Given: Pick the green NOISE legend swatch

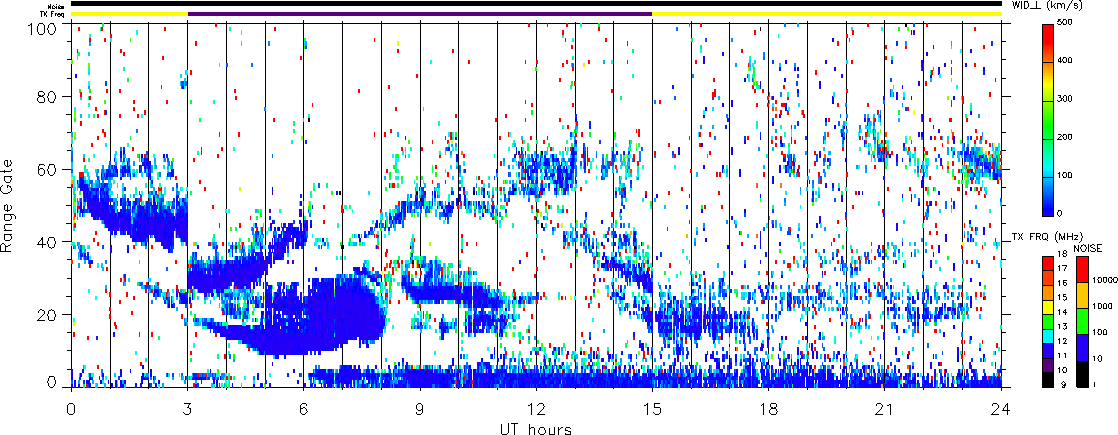Looking at the screenshot, I should [x=1082, y=322].
